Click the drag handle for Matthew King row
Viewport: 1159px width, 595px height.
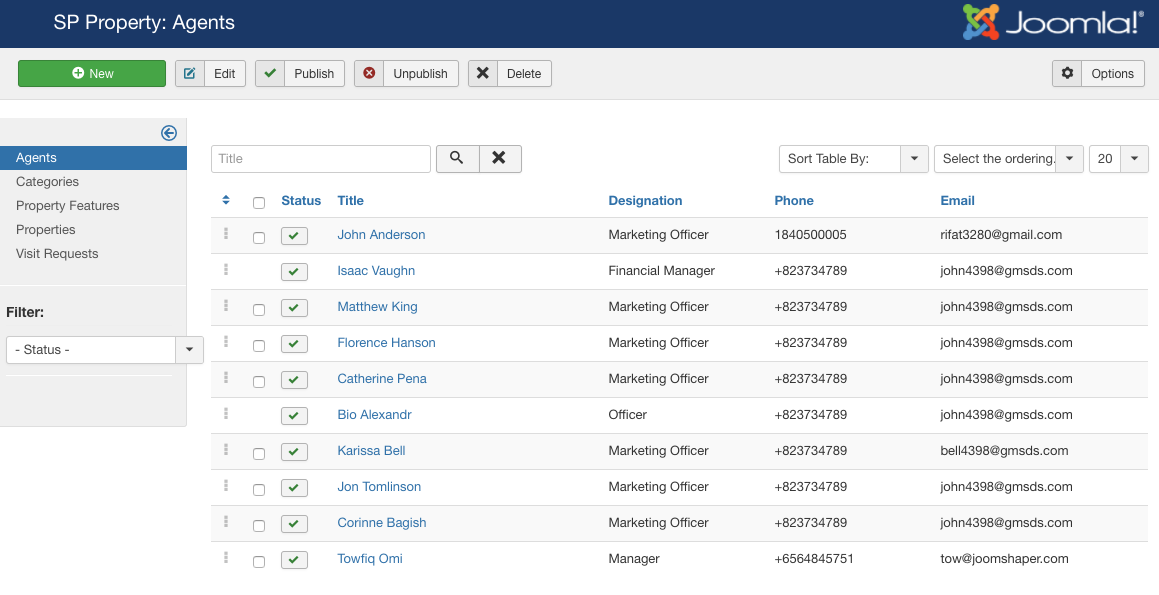pyautogui.click(x=226, y=306)
